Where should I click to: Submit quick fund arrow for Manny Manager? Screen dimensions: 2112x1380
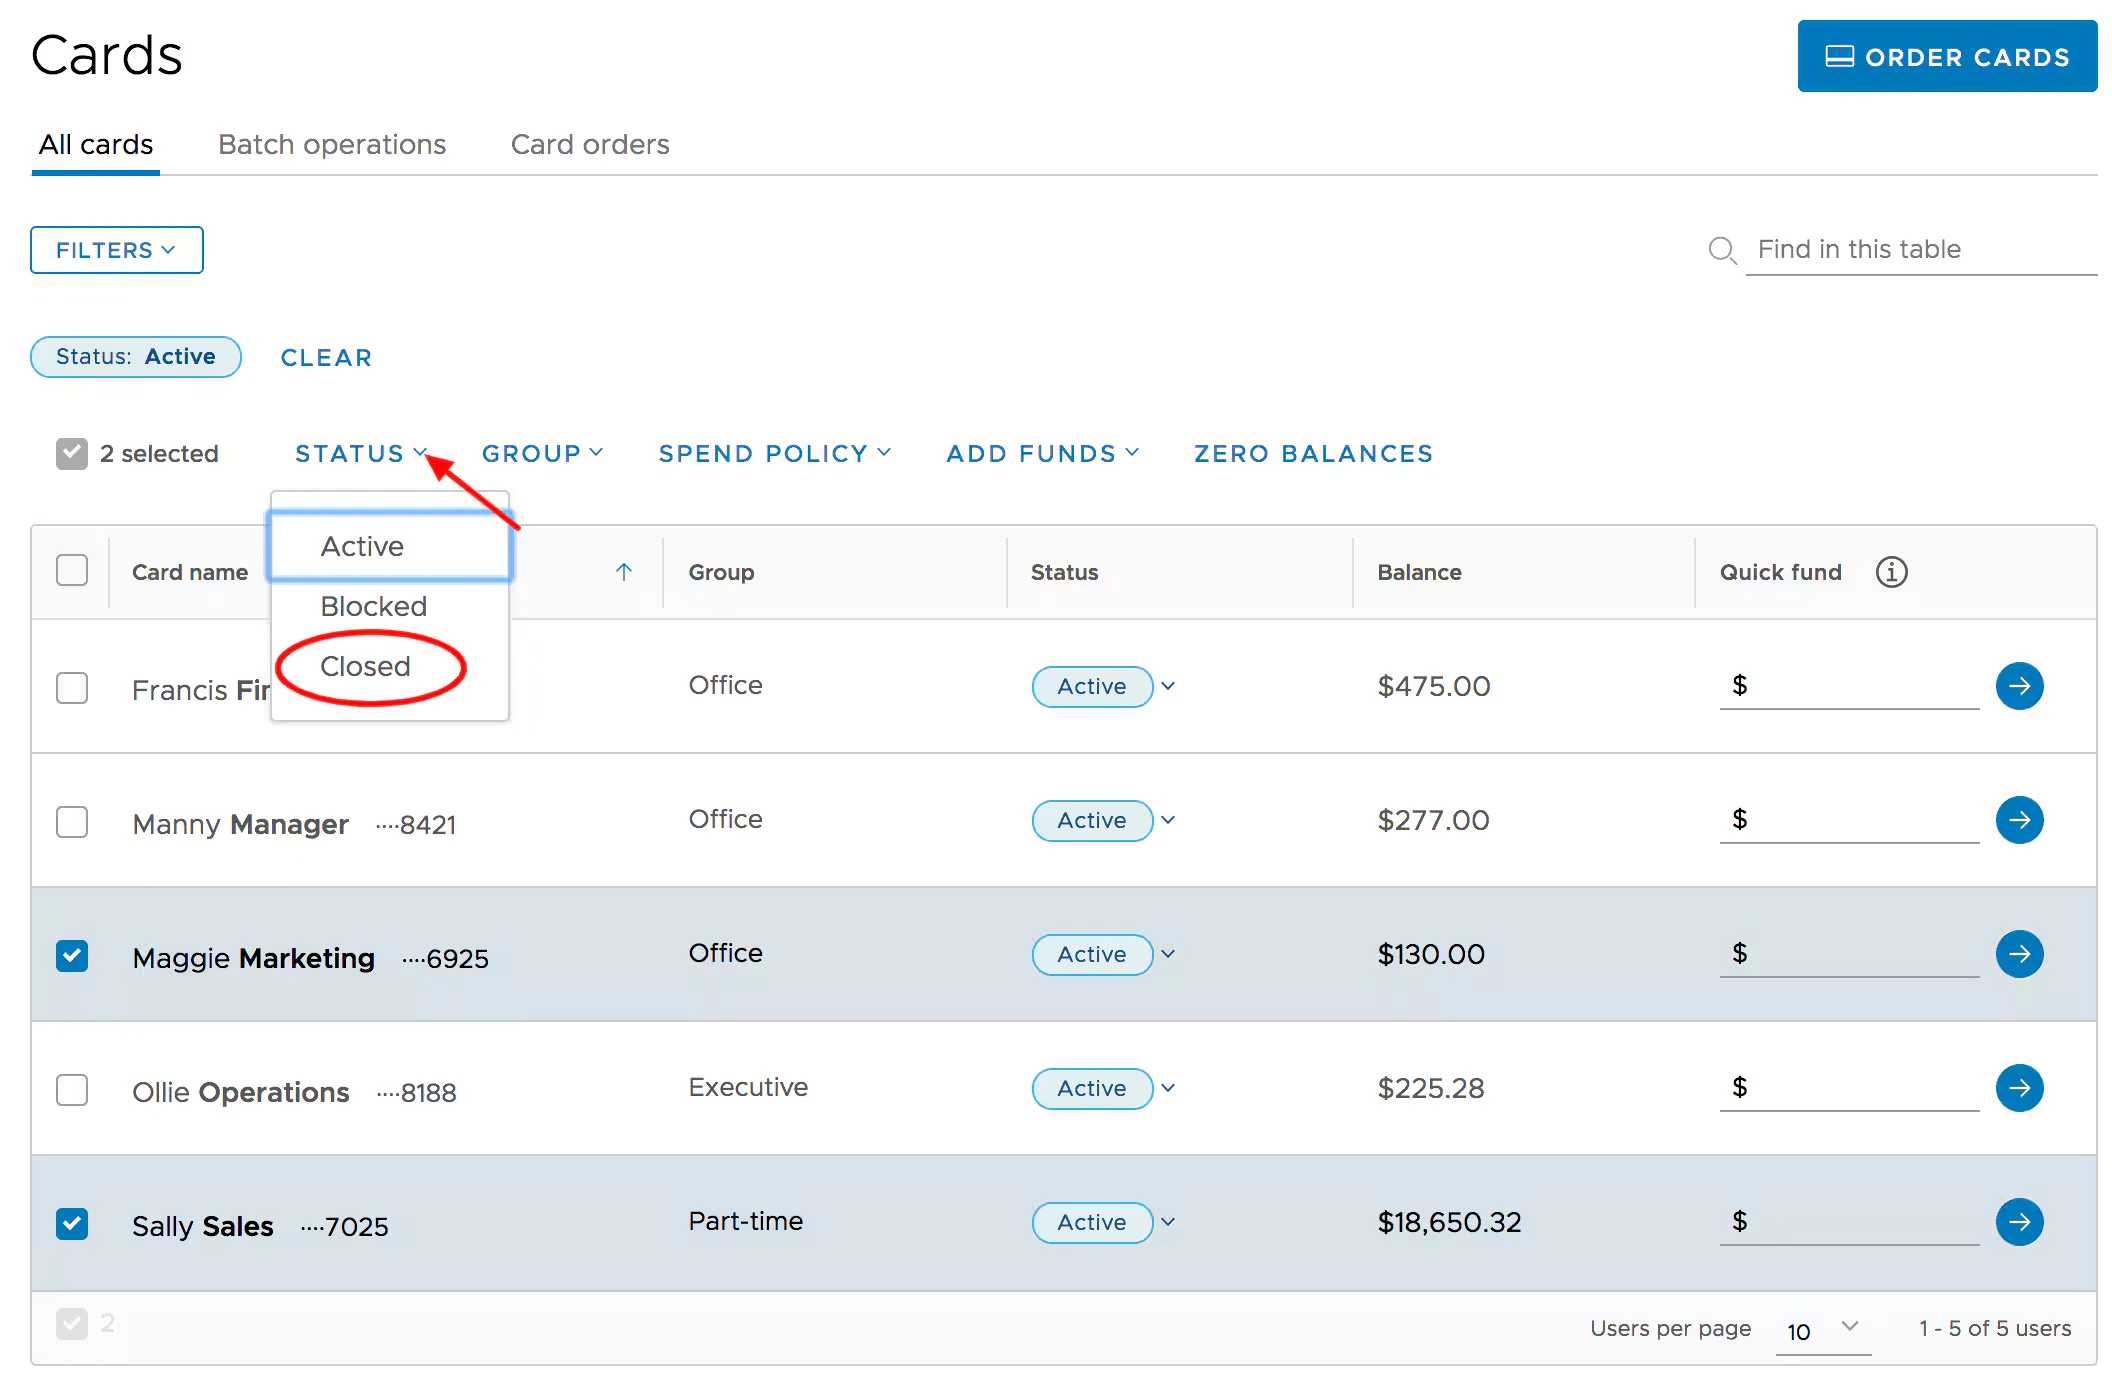point(2018,820)
